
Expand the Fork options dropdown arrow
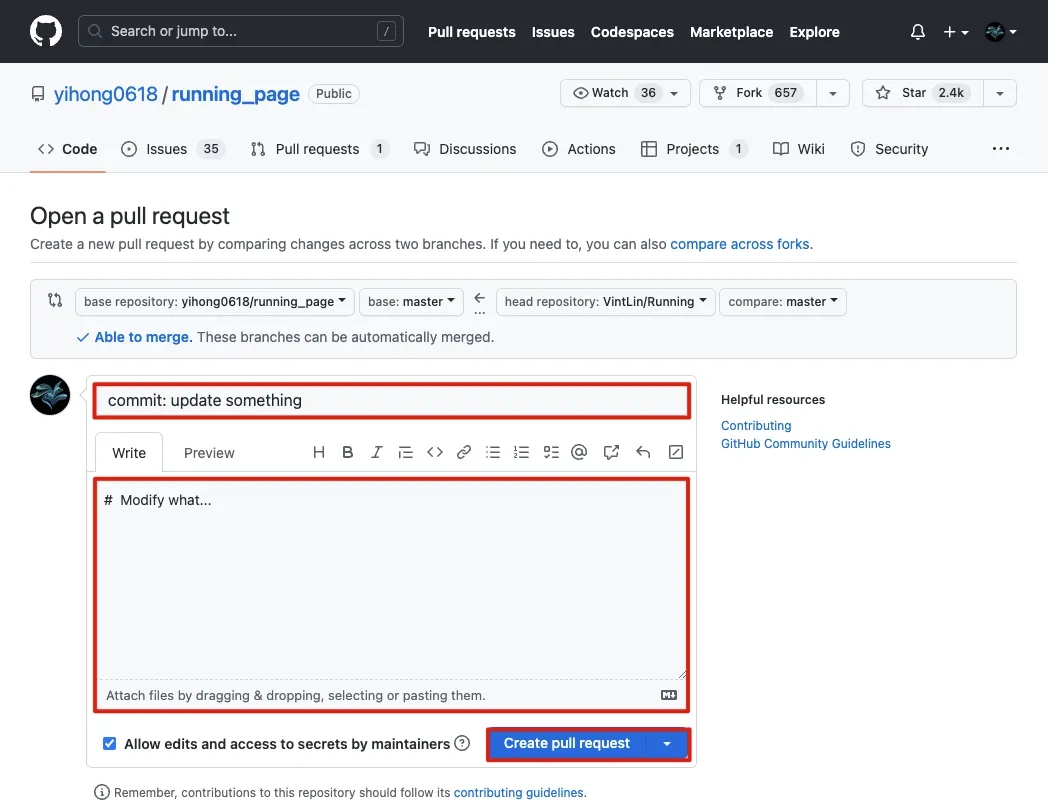pos(833,94)
